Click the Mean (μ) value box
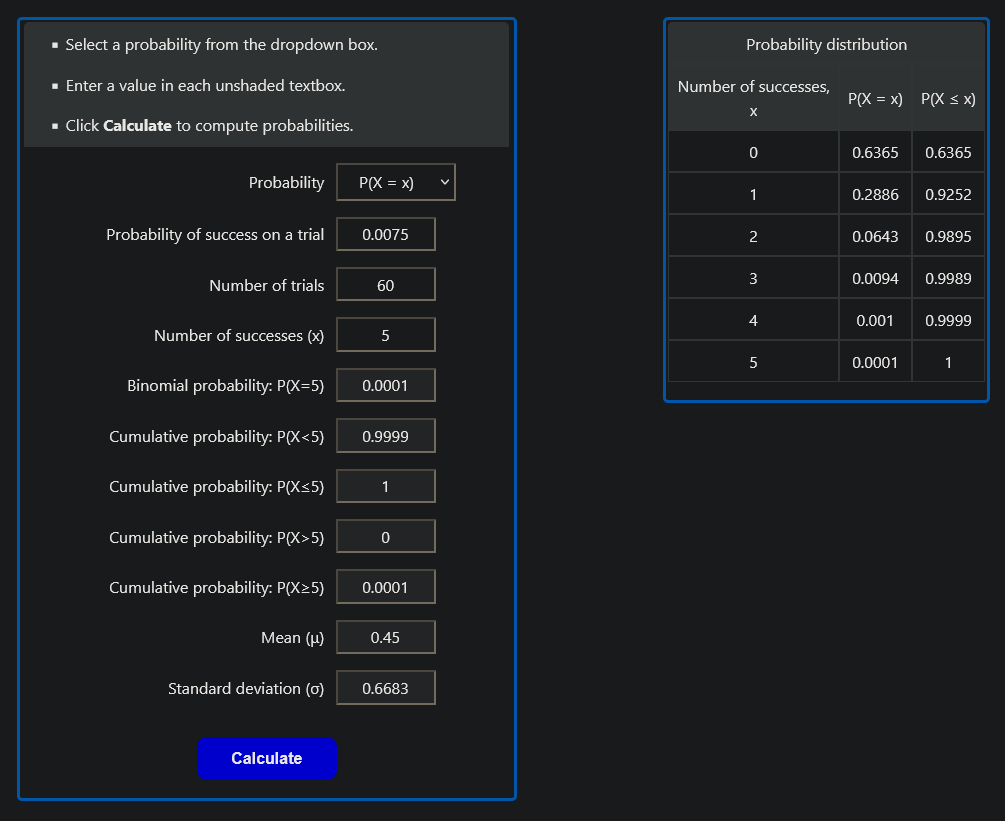Viewport: 1005px width, 821px height. pyautogui.click(x=385, y=637)
